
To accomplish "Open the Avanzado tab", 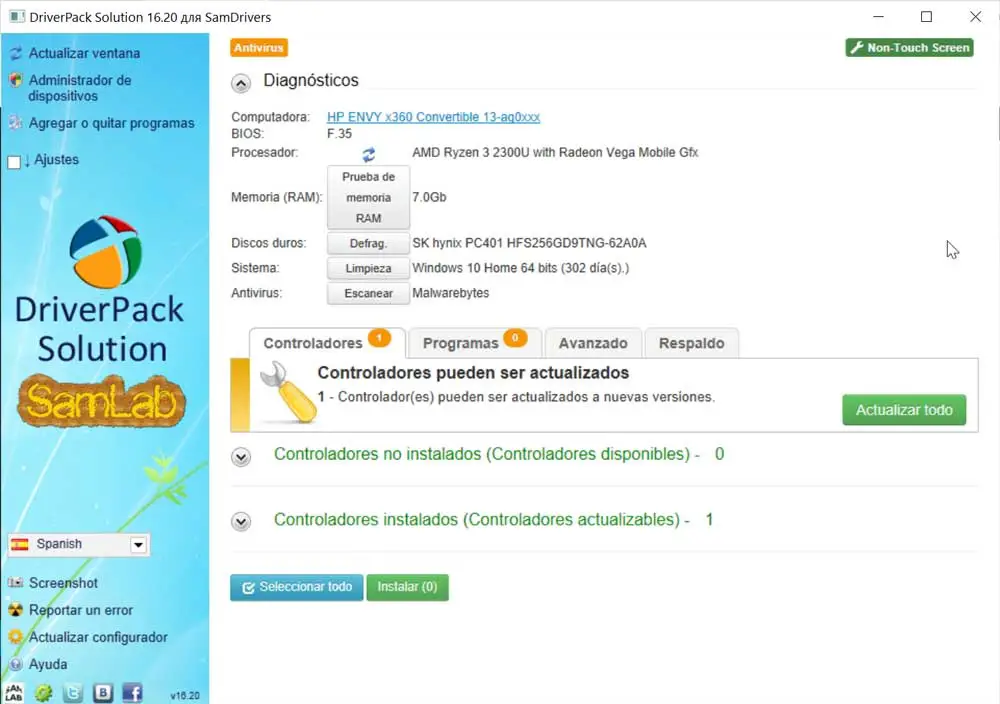I will click(593, 343).
